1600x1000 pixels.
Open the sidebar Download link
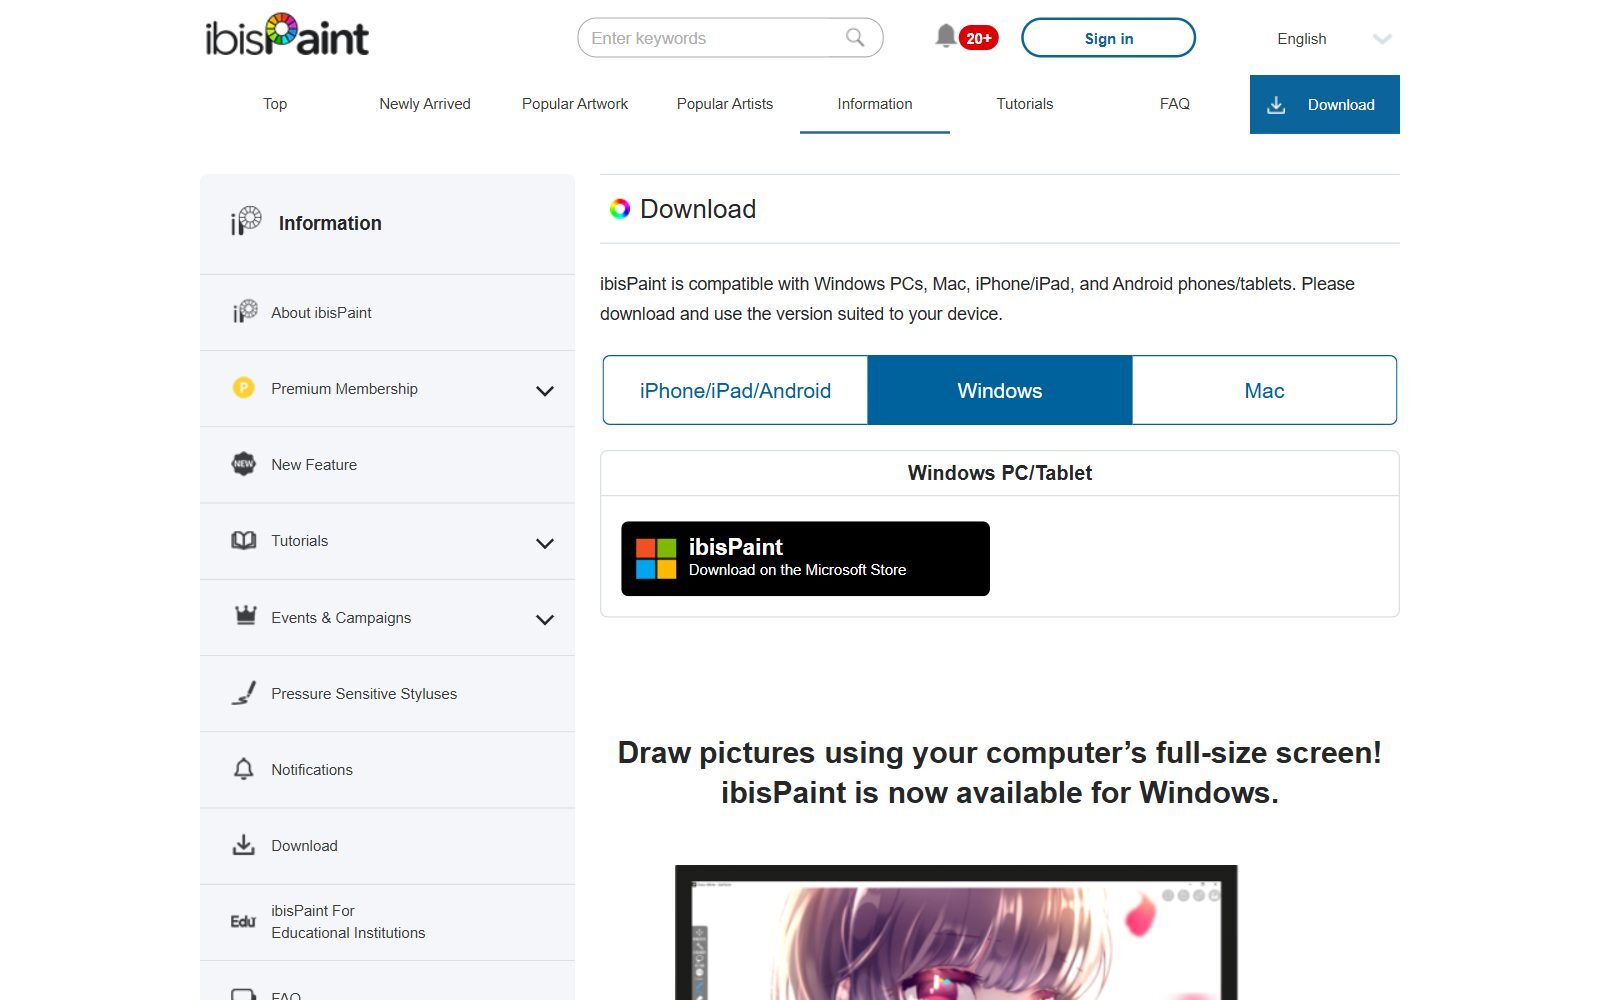click(387, 845)
